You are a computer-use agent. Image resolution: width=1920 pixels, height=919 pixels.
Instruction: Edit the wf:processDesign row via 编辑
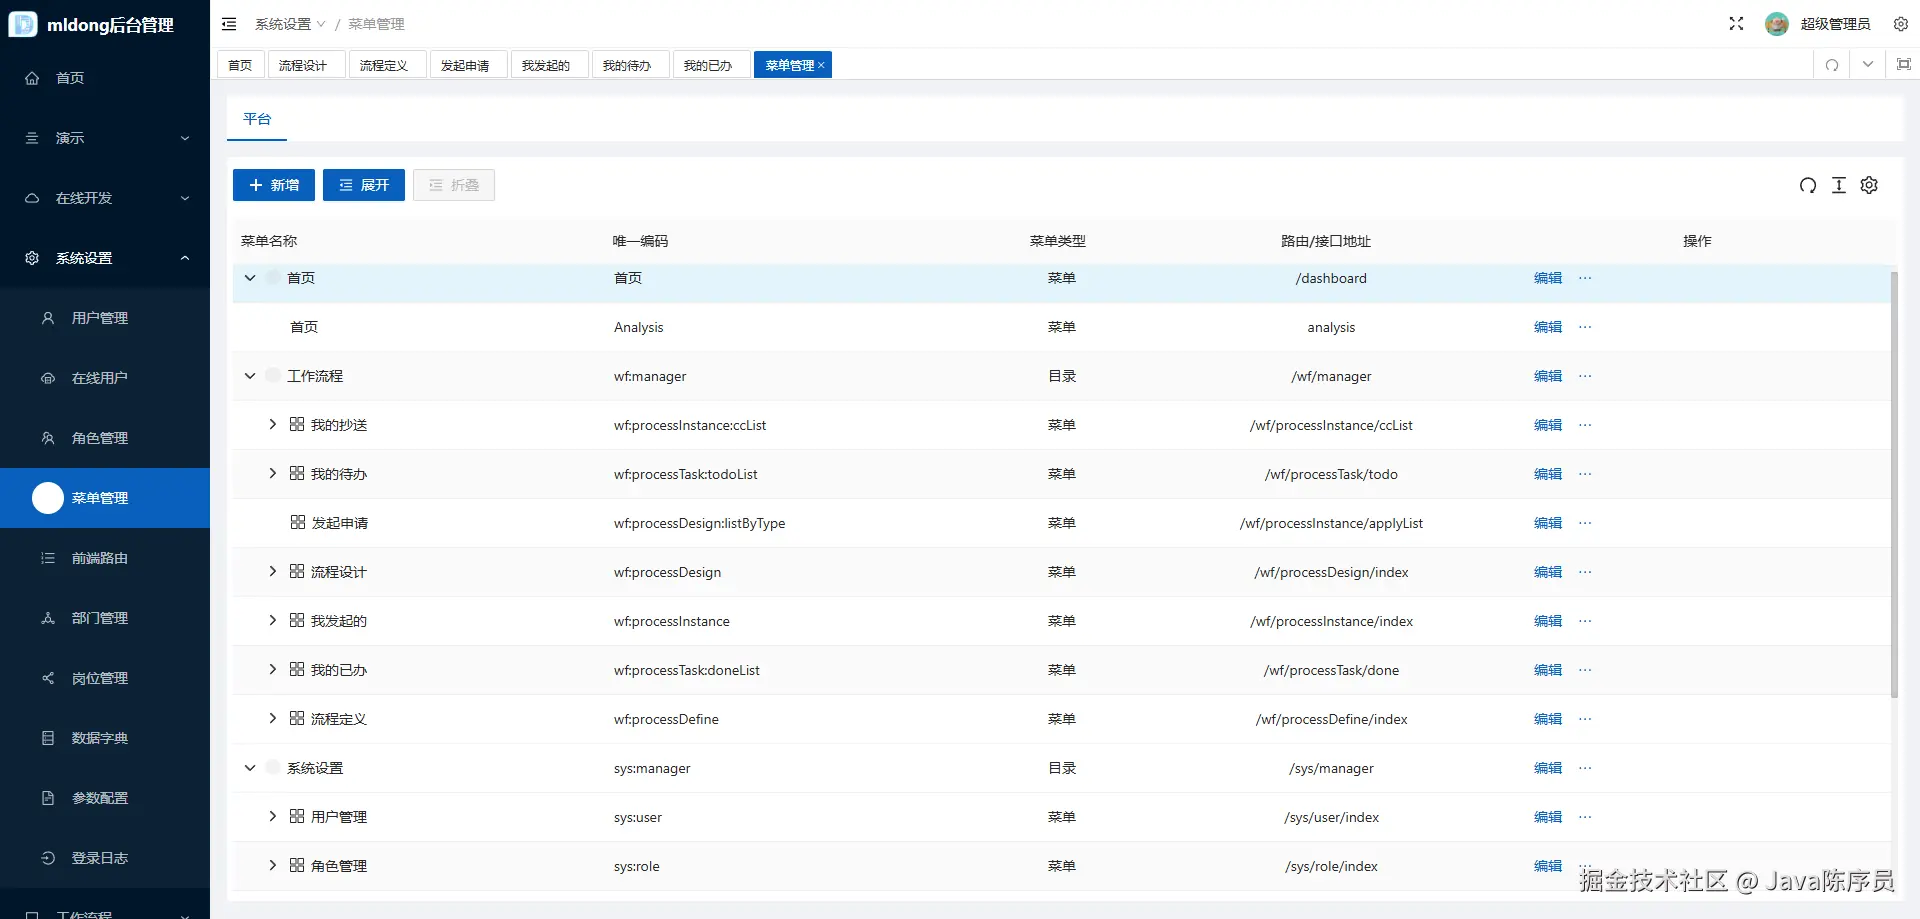coord(1548,572)
